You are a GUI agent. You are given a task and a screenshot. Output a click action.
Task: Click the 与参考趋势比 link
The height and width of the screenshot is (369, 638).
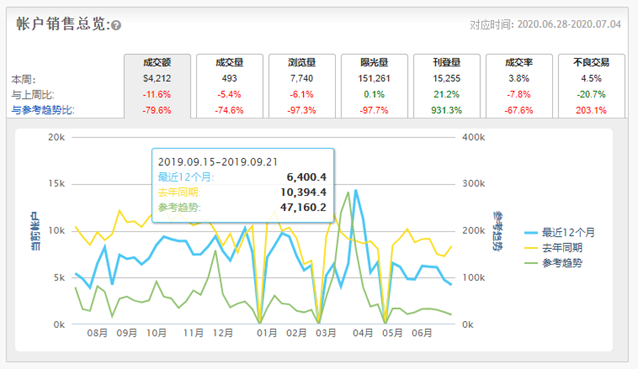pyautogui.click(x=43, y=110)
